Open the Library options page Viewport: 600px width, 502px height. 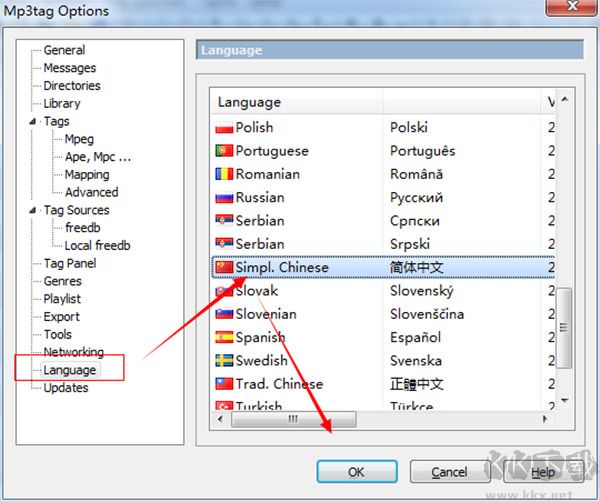(62, 103)
